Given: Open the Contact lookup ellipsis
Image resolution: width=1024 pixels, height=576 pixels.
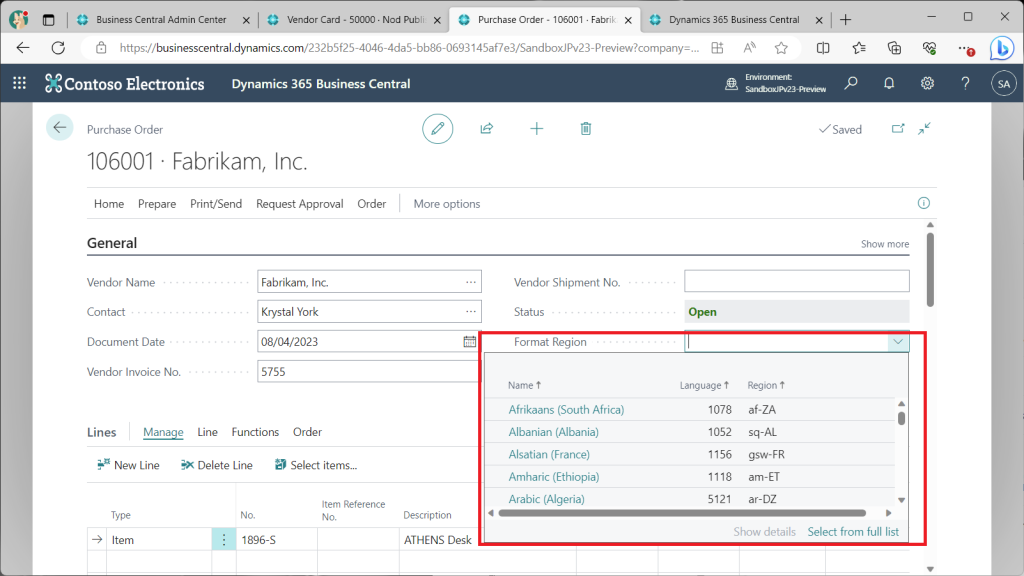Looking at the screenshot, I should coord(471,312).
